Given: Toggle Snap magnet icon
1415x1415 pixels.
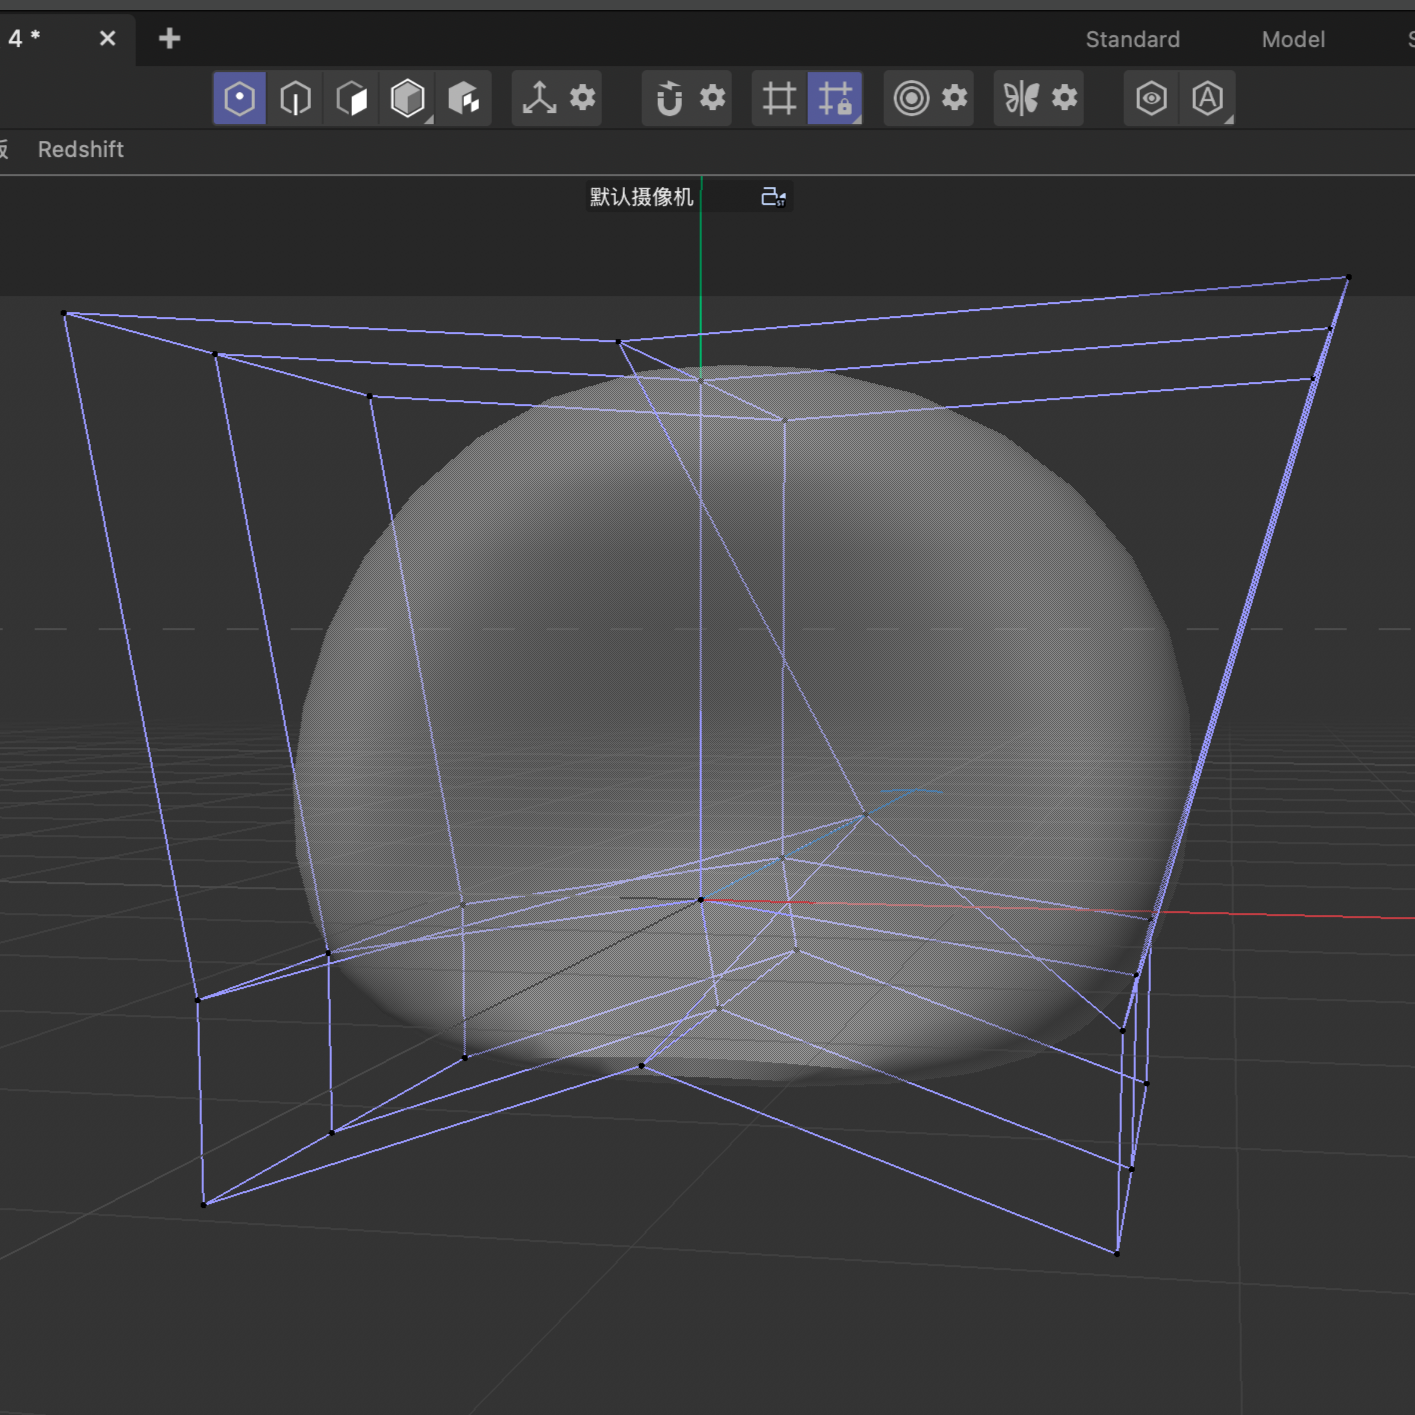Looking at the screenshot, I should [669, 98].
